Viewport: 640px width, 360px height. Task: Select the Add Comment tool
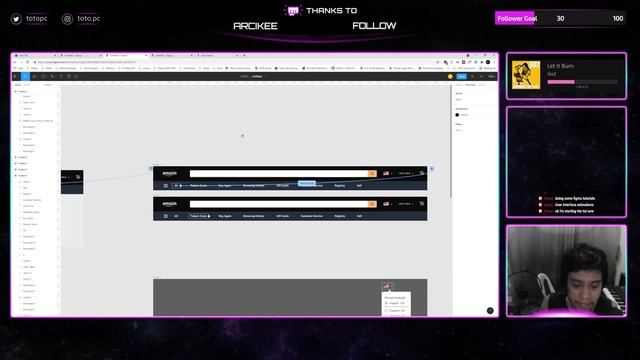[x=76, y=76]
